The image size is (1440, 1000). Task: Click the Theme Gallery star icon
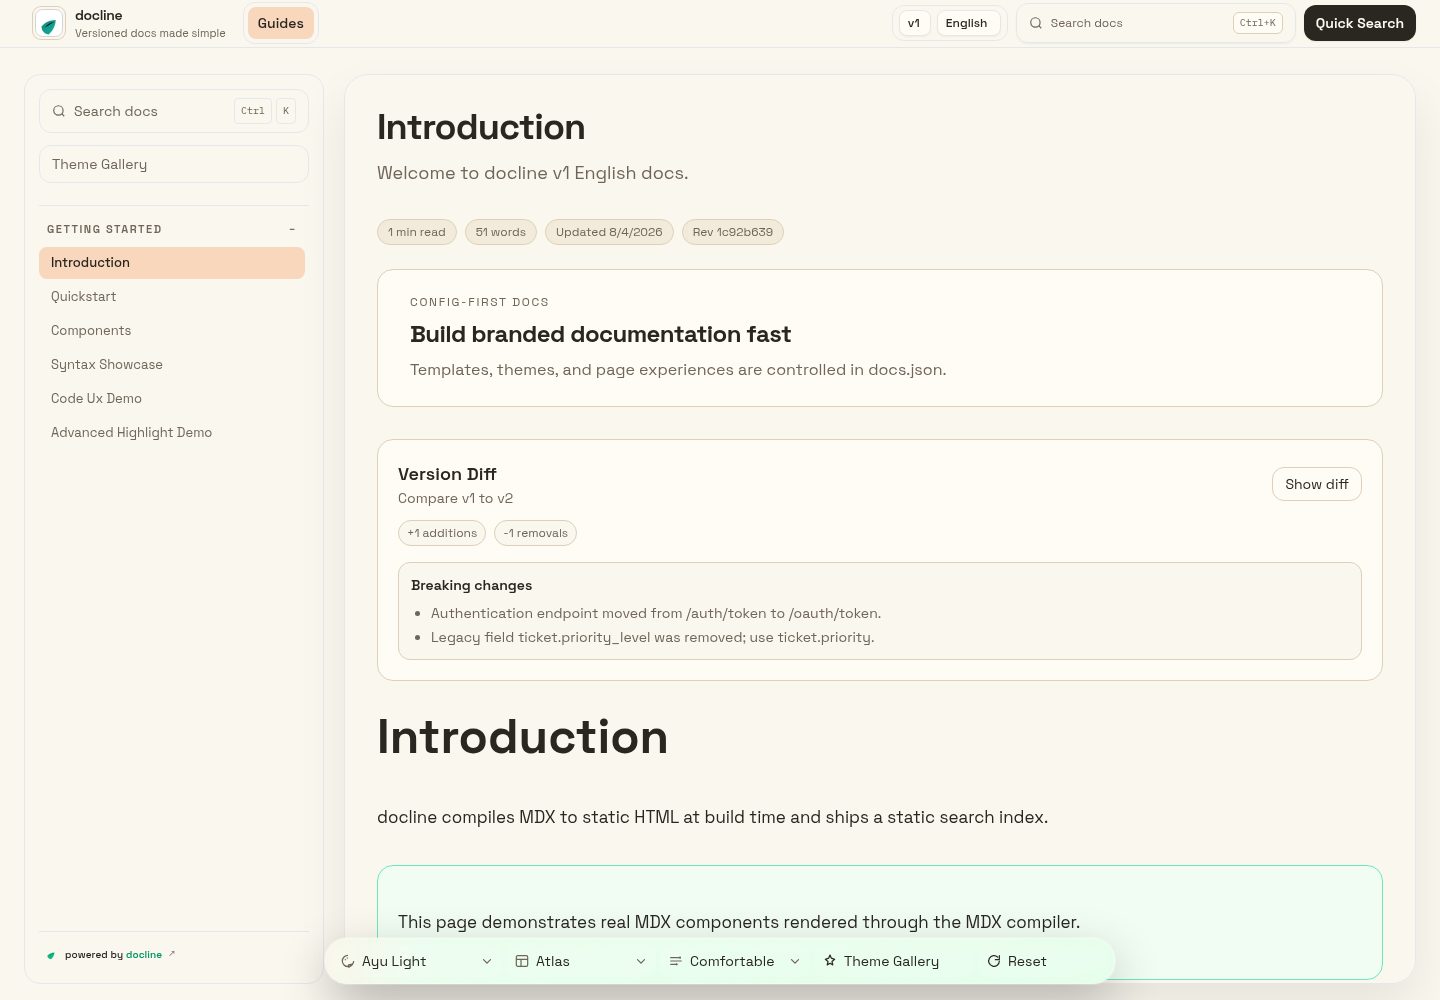tap(830, 961)
